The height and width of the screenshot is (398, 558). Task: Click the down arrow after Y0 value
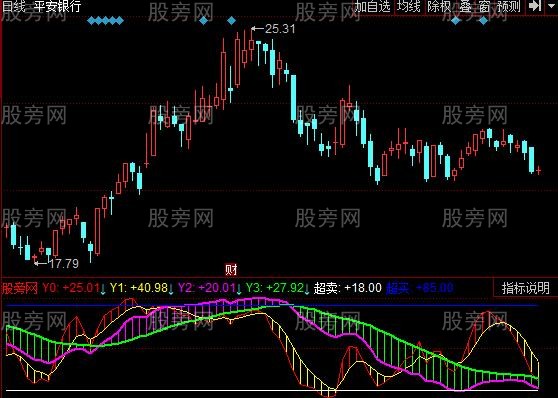click(x=103, y=289)
